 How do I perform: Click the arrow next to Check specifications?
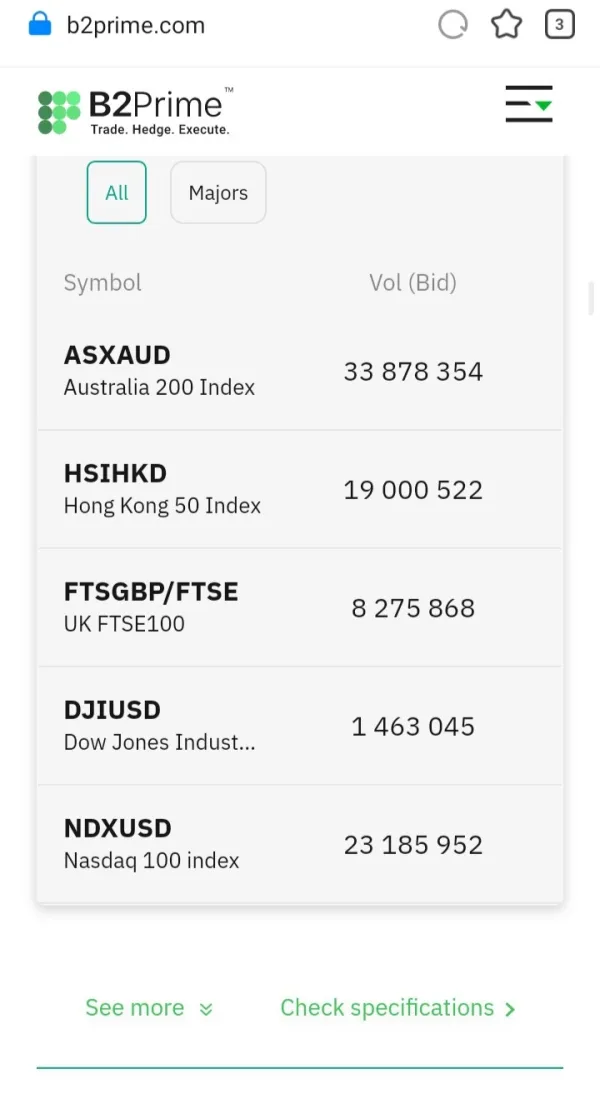coord(510,1010)
